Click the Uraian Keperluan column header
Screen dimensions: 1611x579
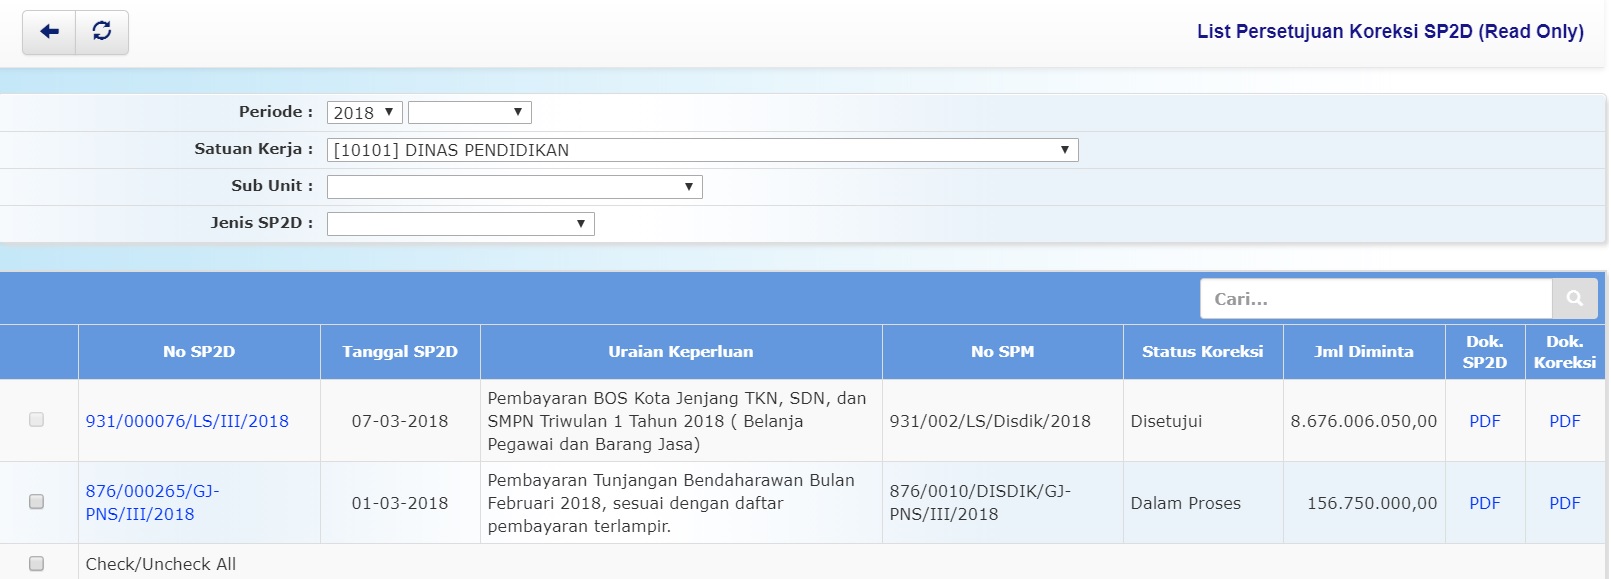(681, 352)
